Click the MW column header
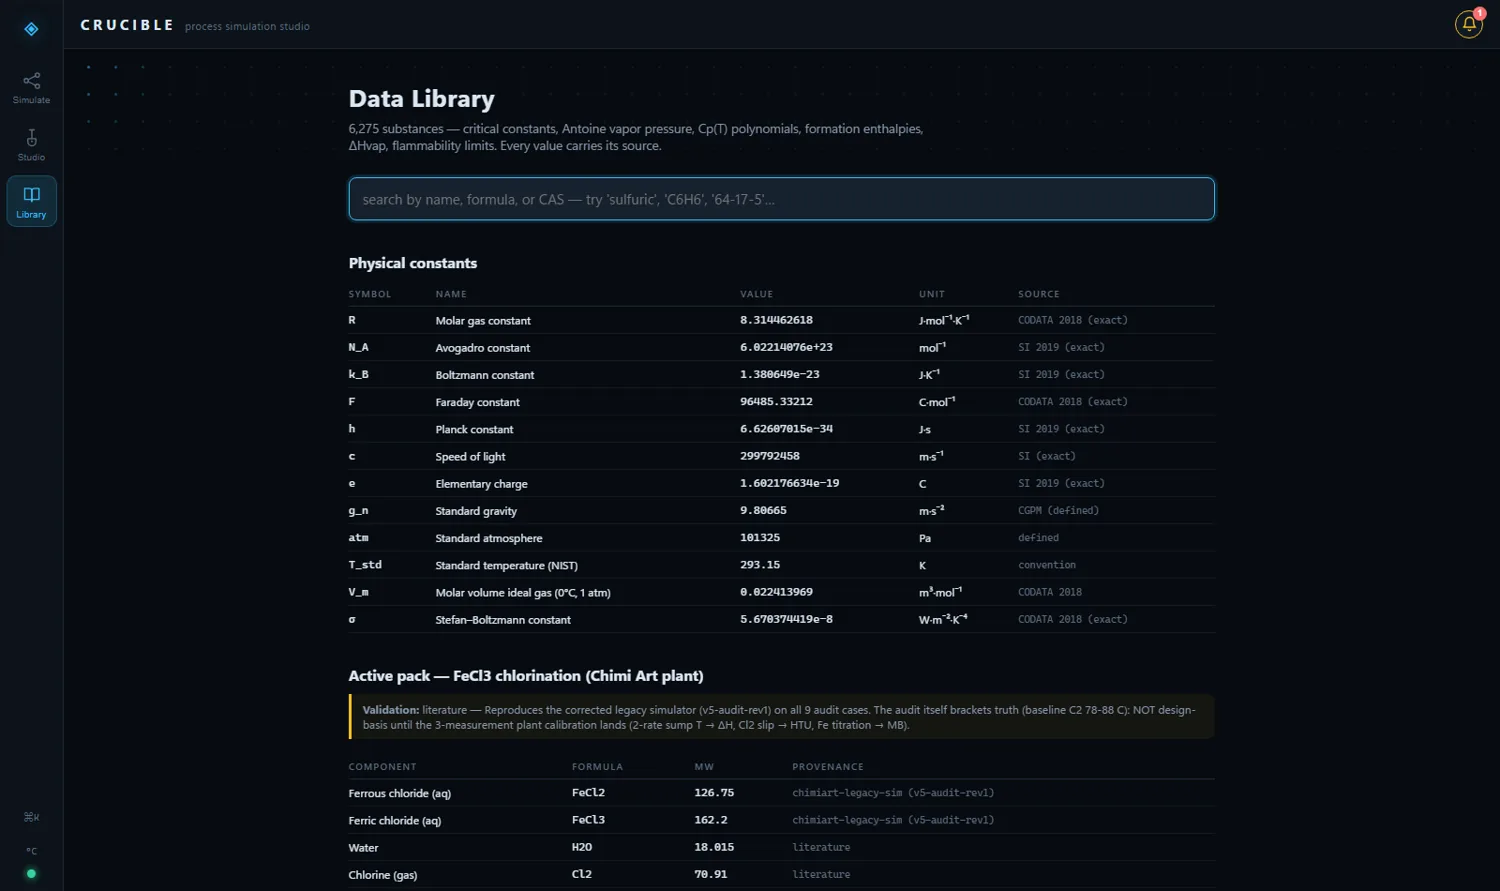 (704, 767)
